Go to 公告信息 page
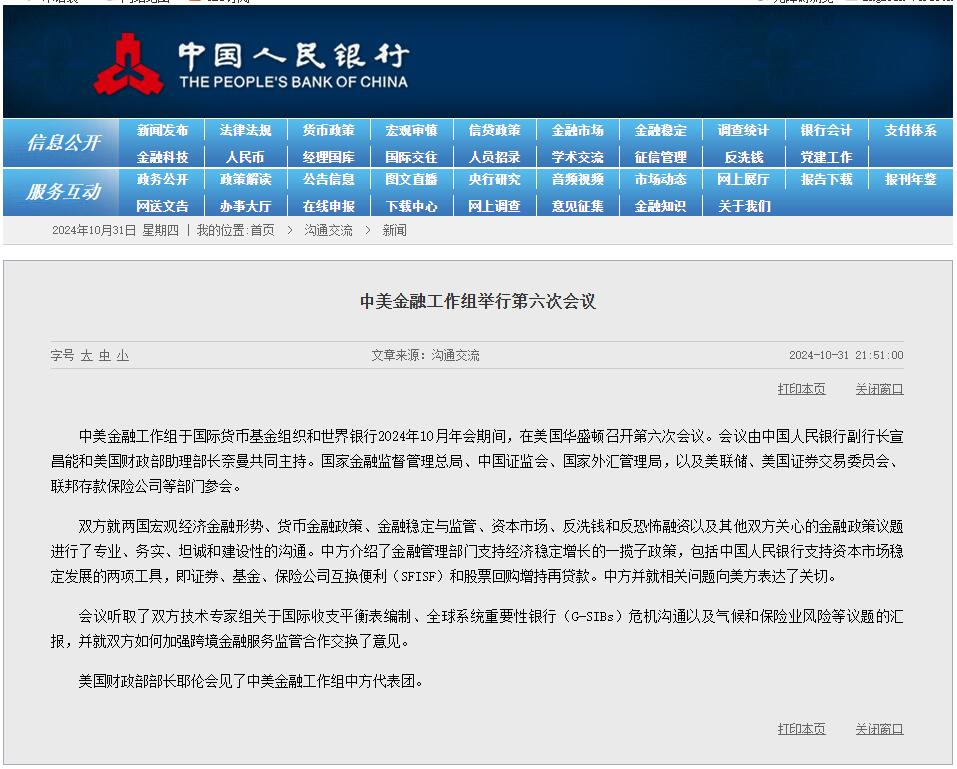Screen dimensions: 957x769 (328, 179)
